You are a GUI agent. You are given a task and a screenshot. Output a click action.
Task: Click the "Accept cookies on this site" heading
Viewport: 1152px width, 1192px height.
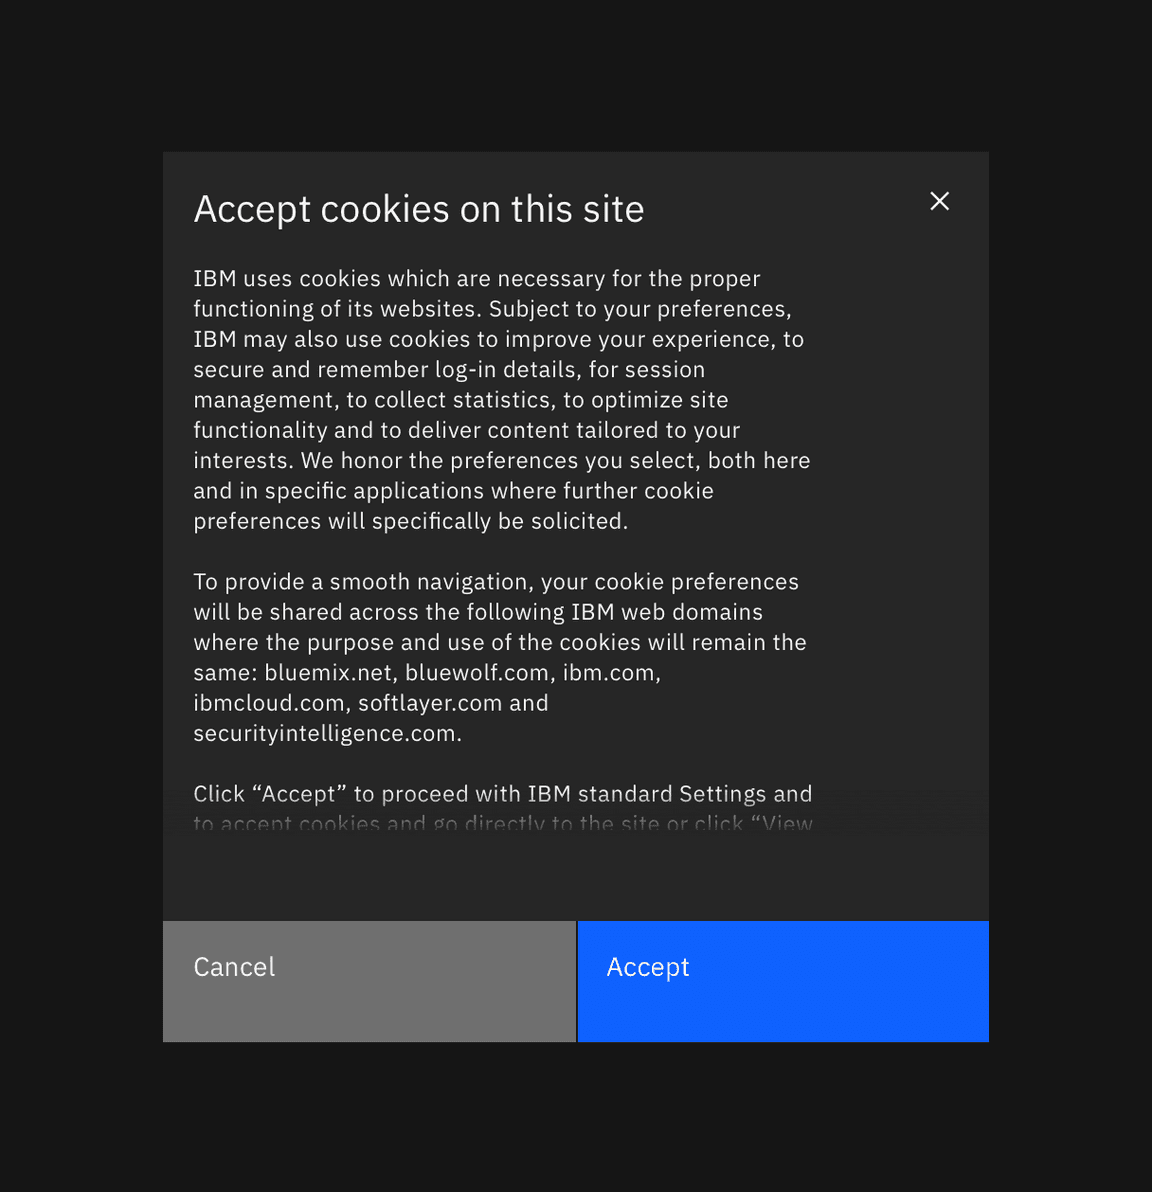pos(418,210)
